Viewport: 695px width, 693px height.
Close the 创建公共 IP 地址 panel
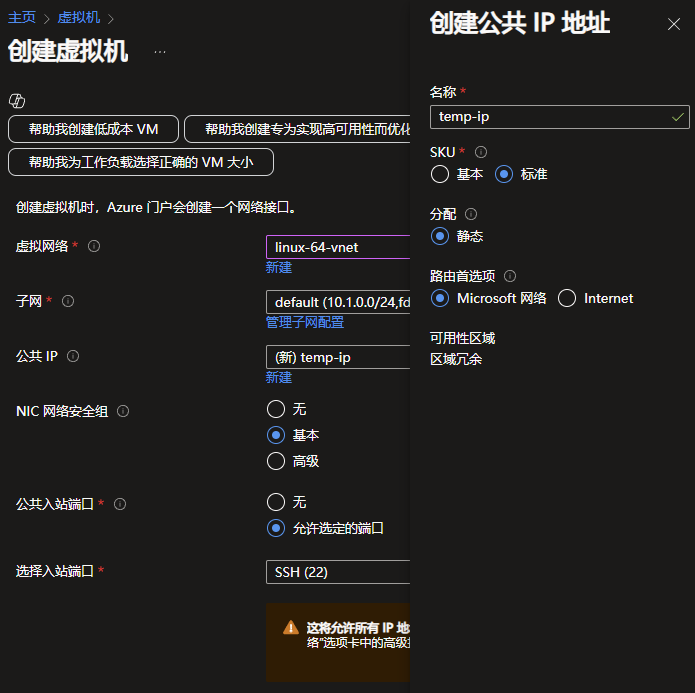coord(673,24)
